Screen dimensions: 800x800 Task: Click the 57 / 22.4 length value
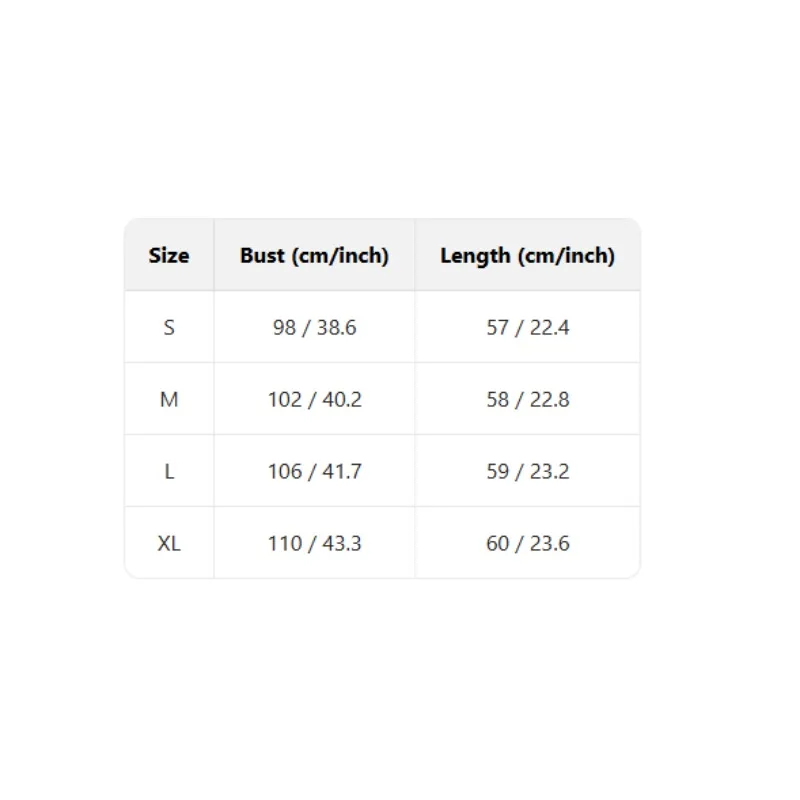pyautogui.click(x=528, y=328)
